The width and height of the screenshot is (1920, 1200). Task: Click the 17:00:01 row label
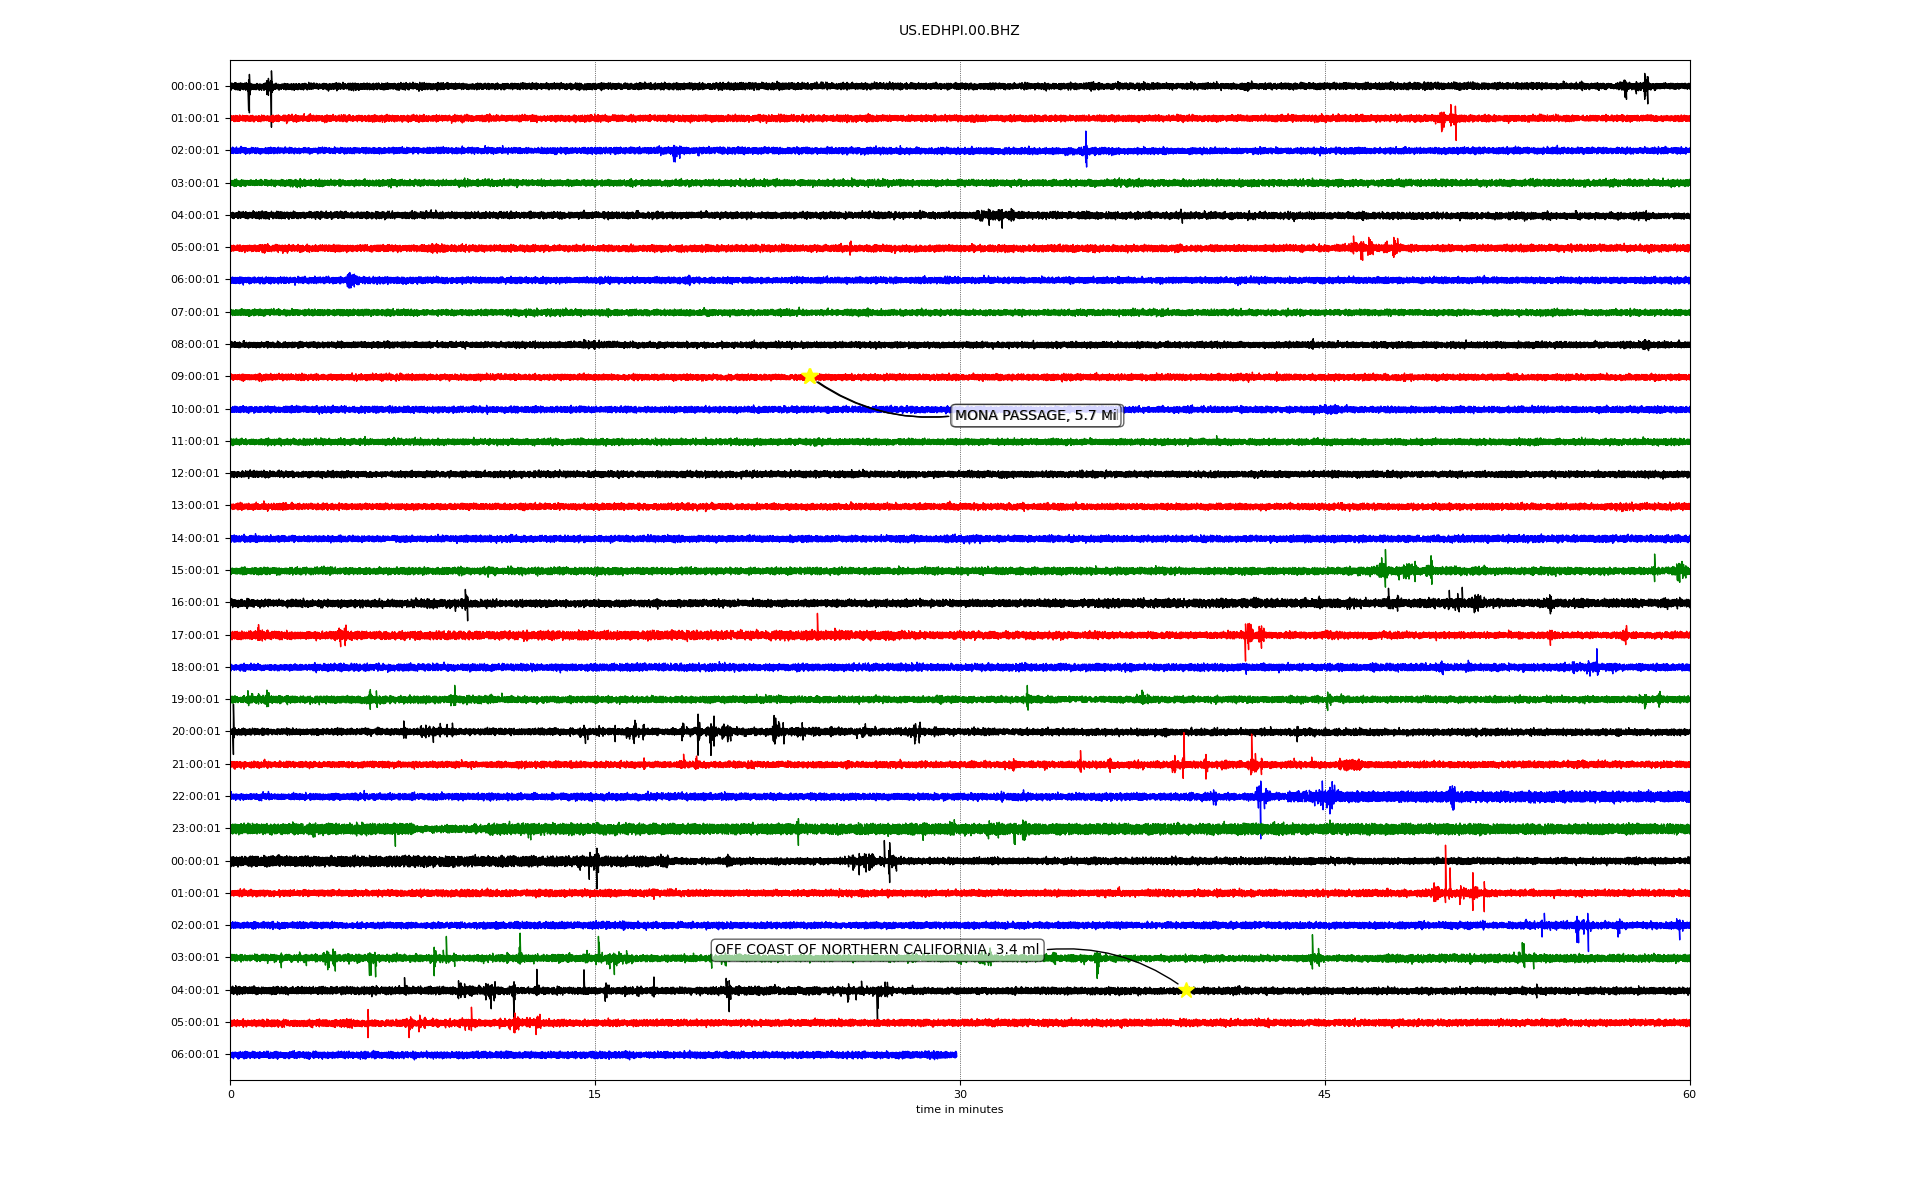pos(195,636)
